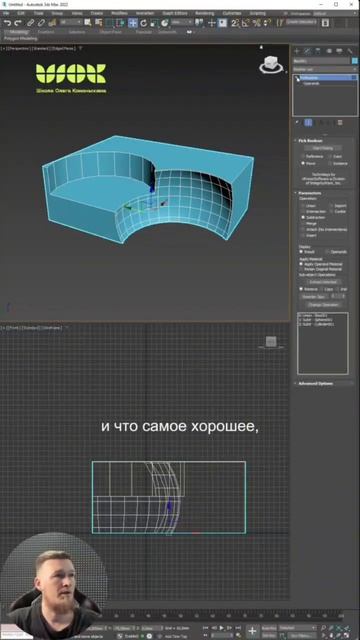
Task: Open the Hierarchy command panel tab
Action: click(x=318, y=51)
